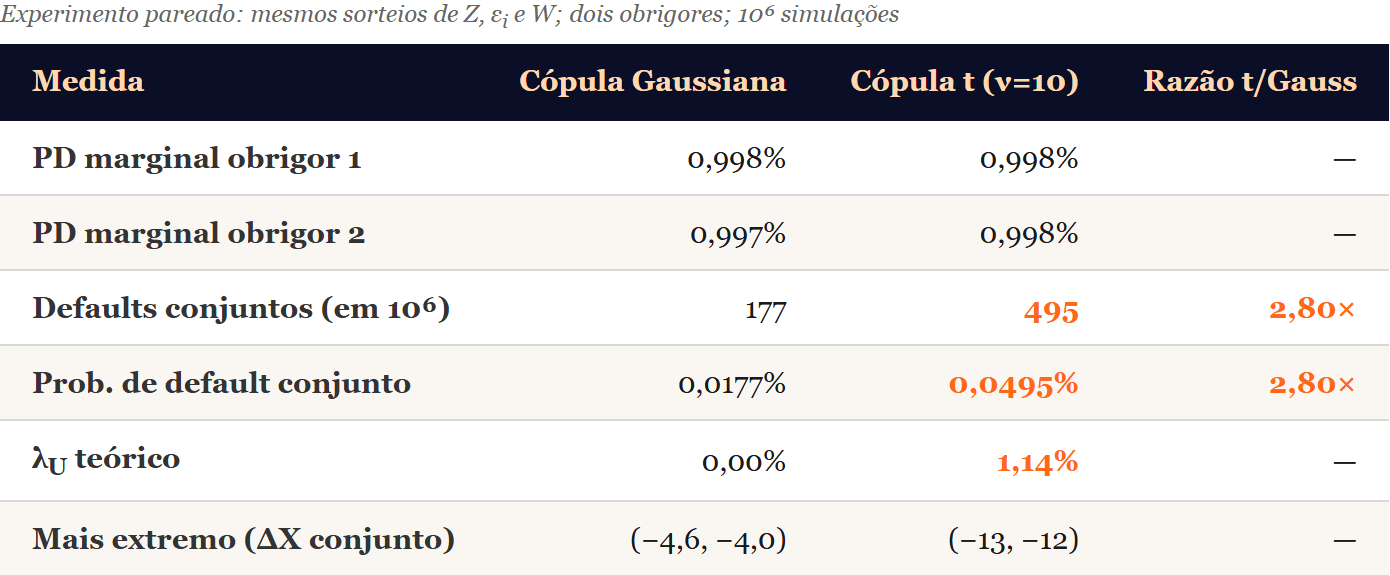
Task: Click the (−4,6, −4,0) extreme value cell
Action: [708, 541]
